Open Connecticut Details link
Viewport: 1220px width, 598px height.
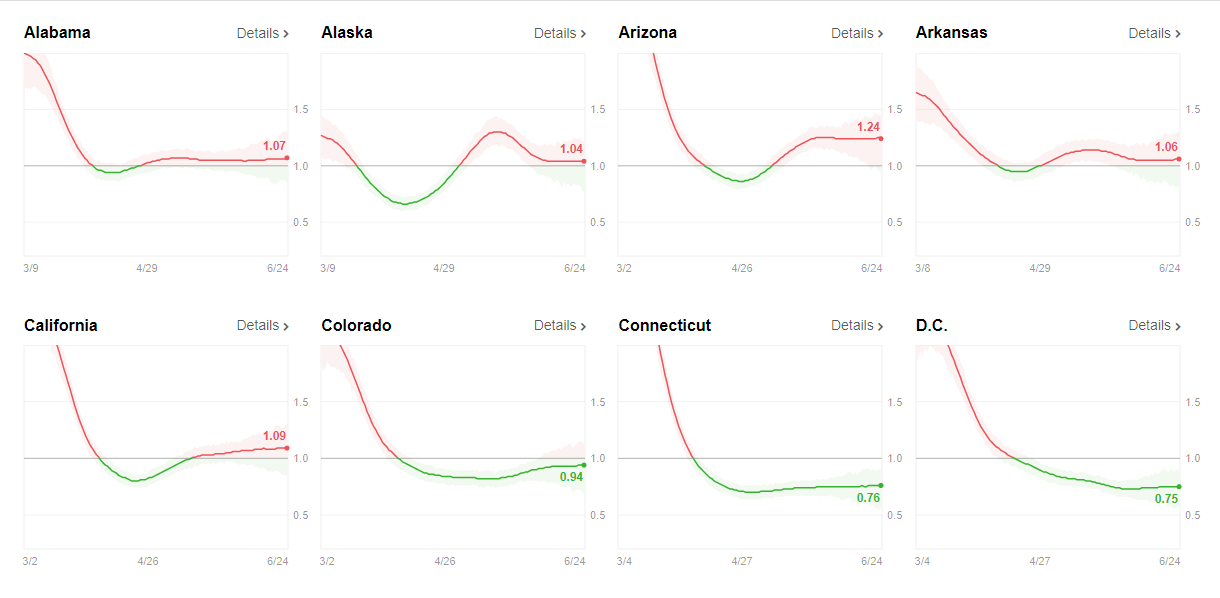[857, 325]
